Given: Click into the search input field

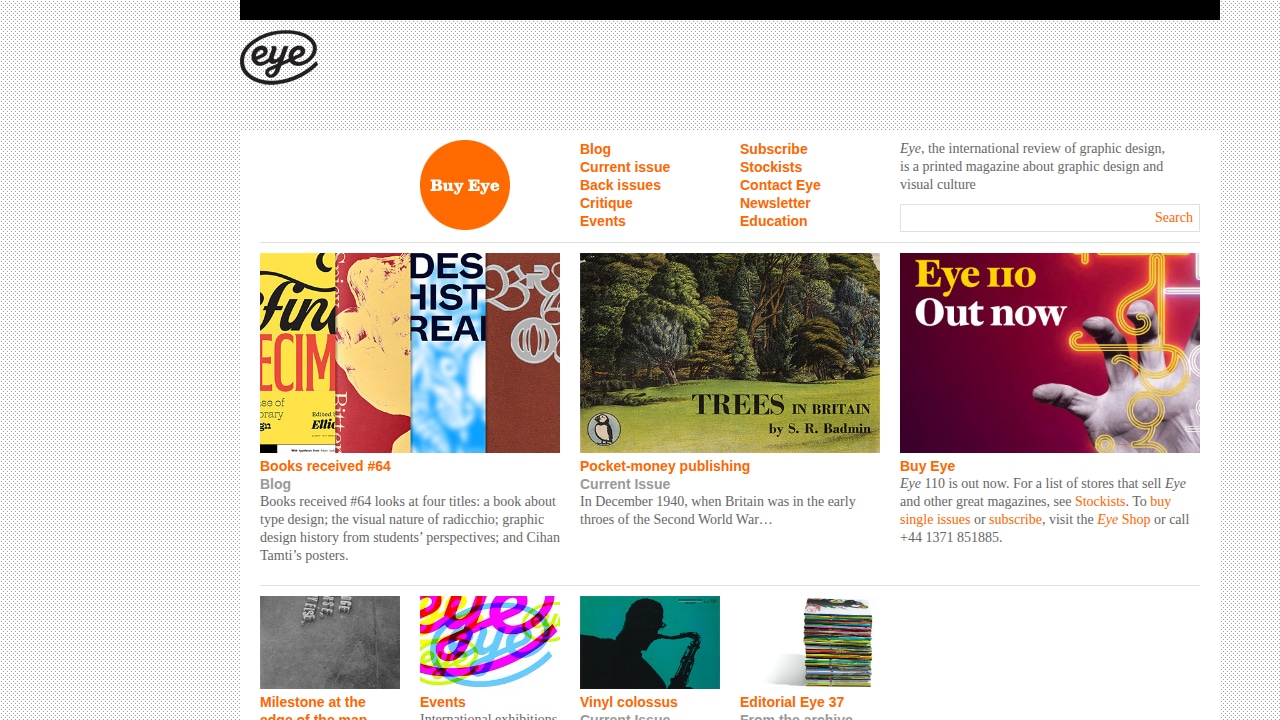Looking at the screenshot, I should pos(1025,218).
